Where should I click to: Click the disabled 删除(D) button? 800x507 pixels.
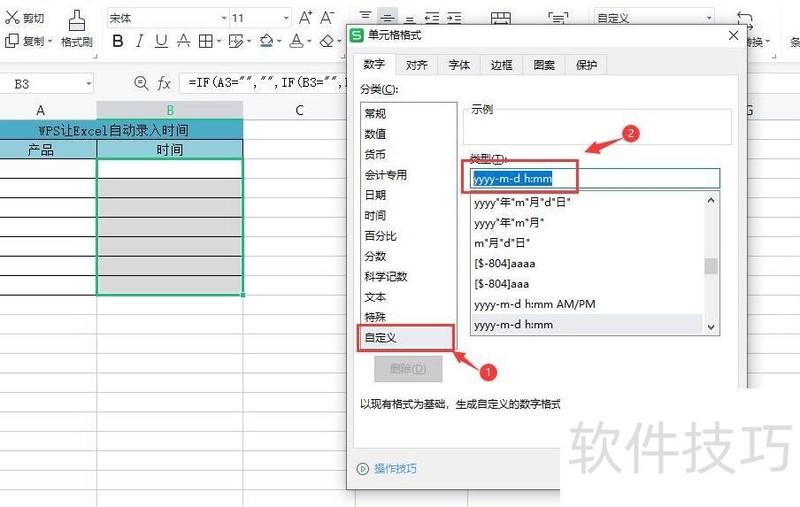pyautogui.click(x=408, y=368)
